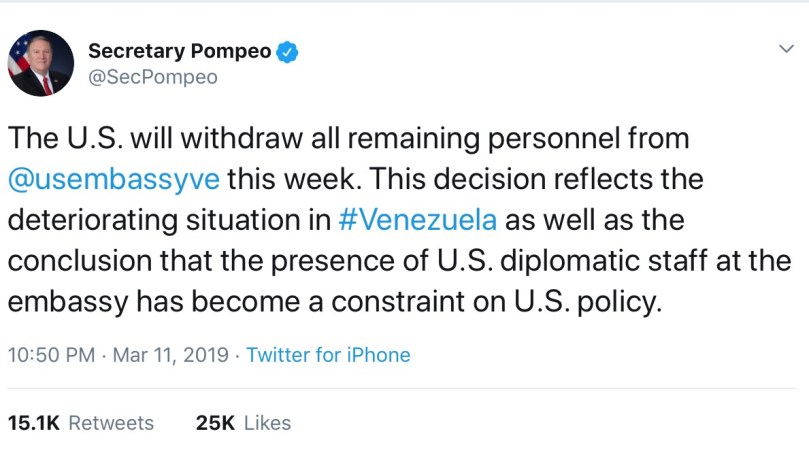Open the #Venezuela hashtag
The height and width of the screenshot is (455, 809).
point(418,220)
